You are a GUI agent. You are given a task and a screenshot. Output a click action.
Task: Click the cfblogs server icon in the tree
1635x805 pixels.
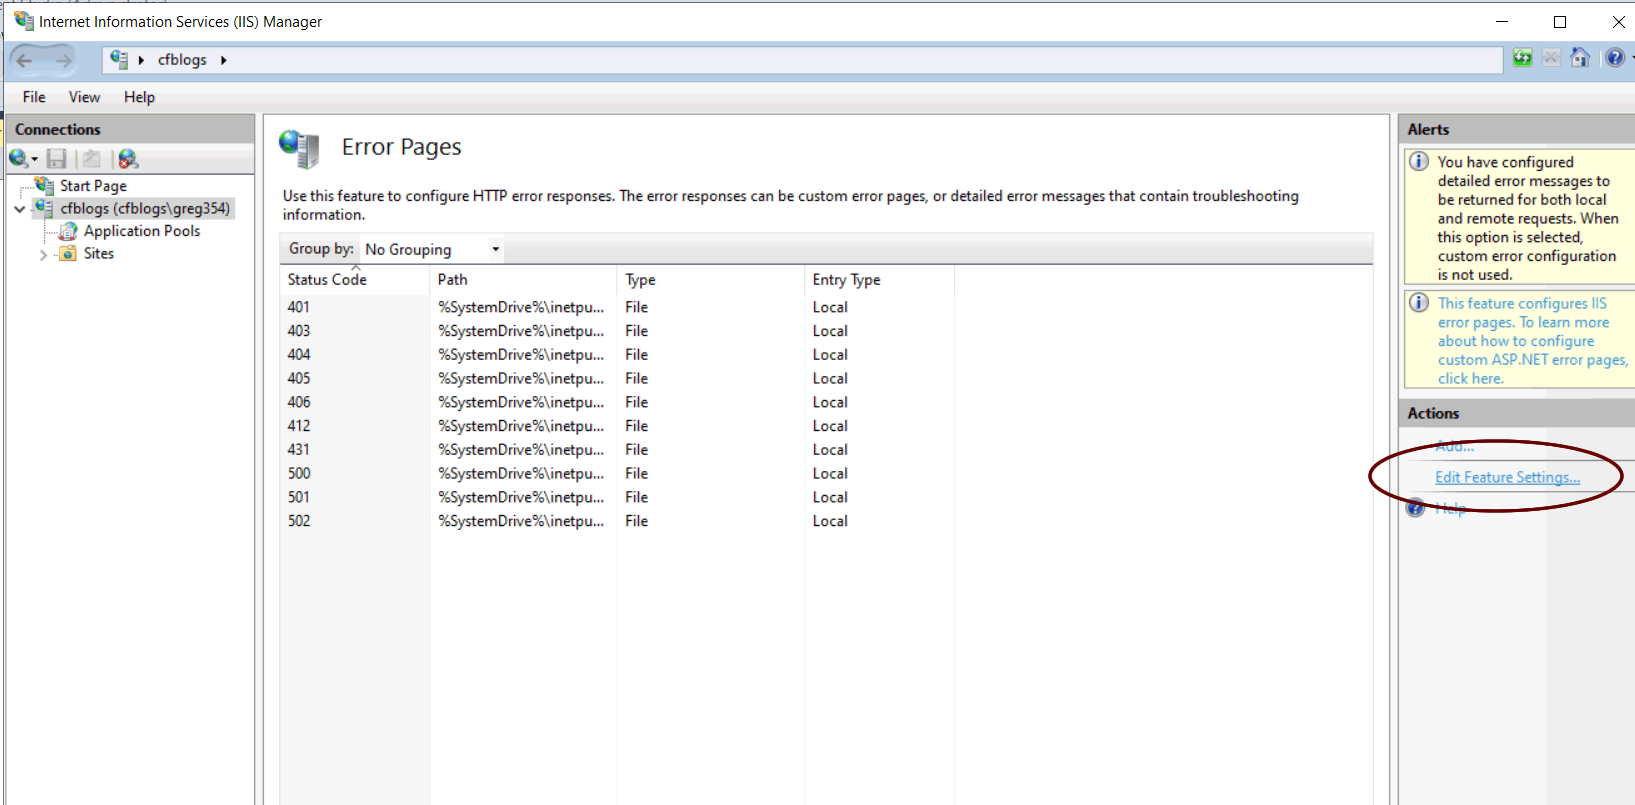pyautogui.click(x=44, y=208)
